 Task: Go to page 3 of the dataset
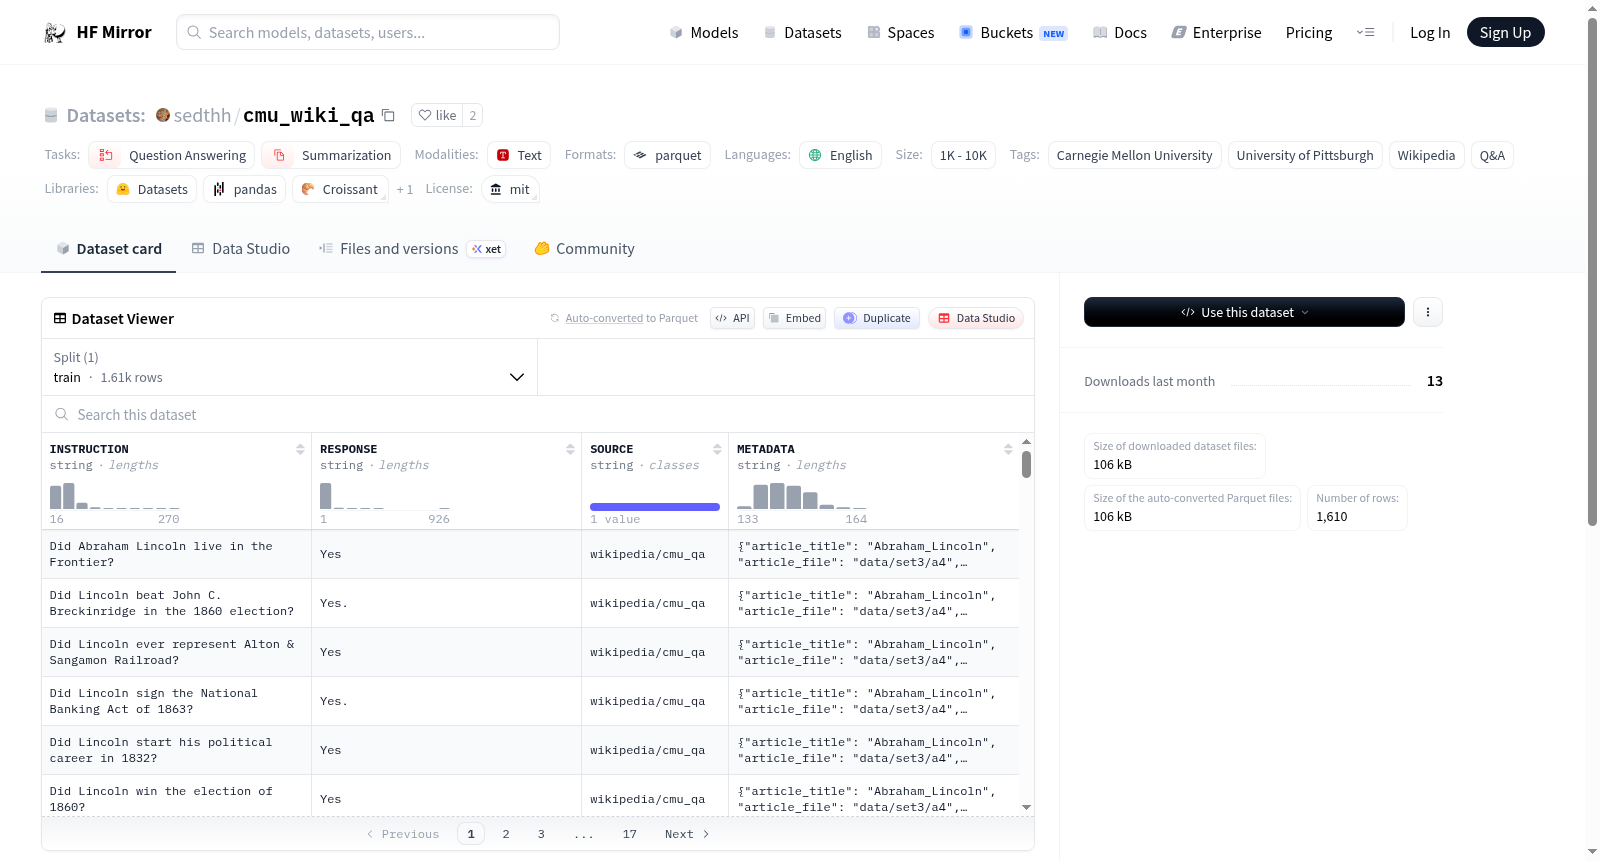(x=541, y=834)
